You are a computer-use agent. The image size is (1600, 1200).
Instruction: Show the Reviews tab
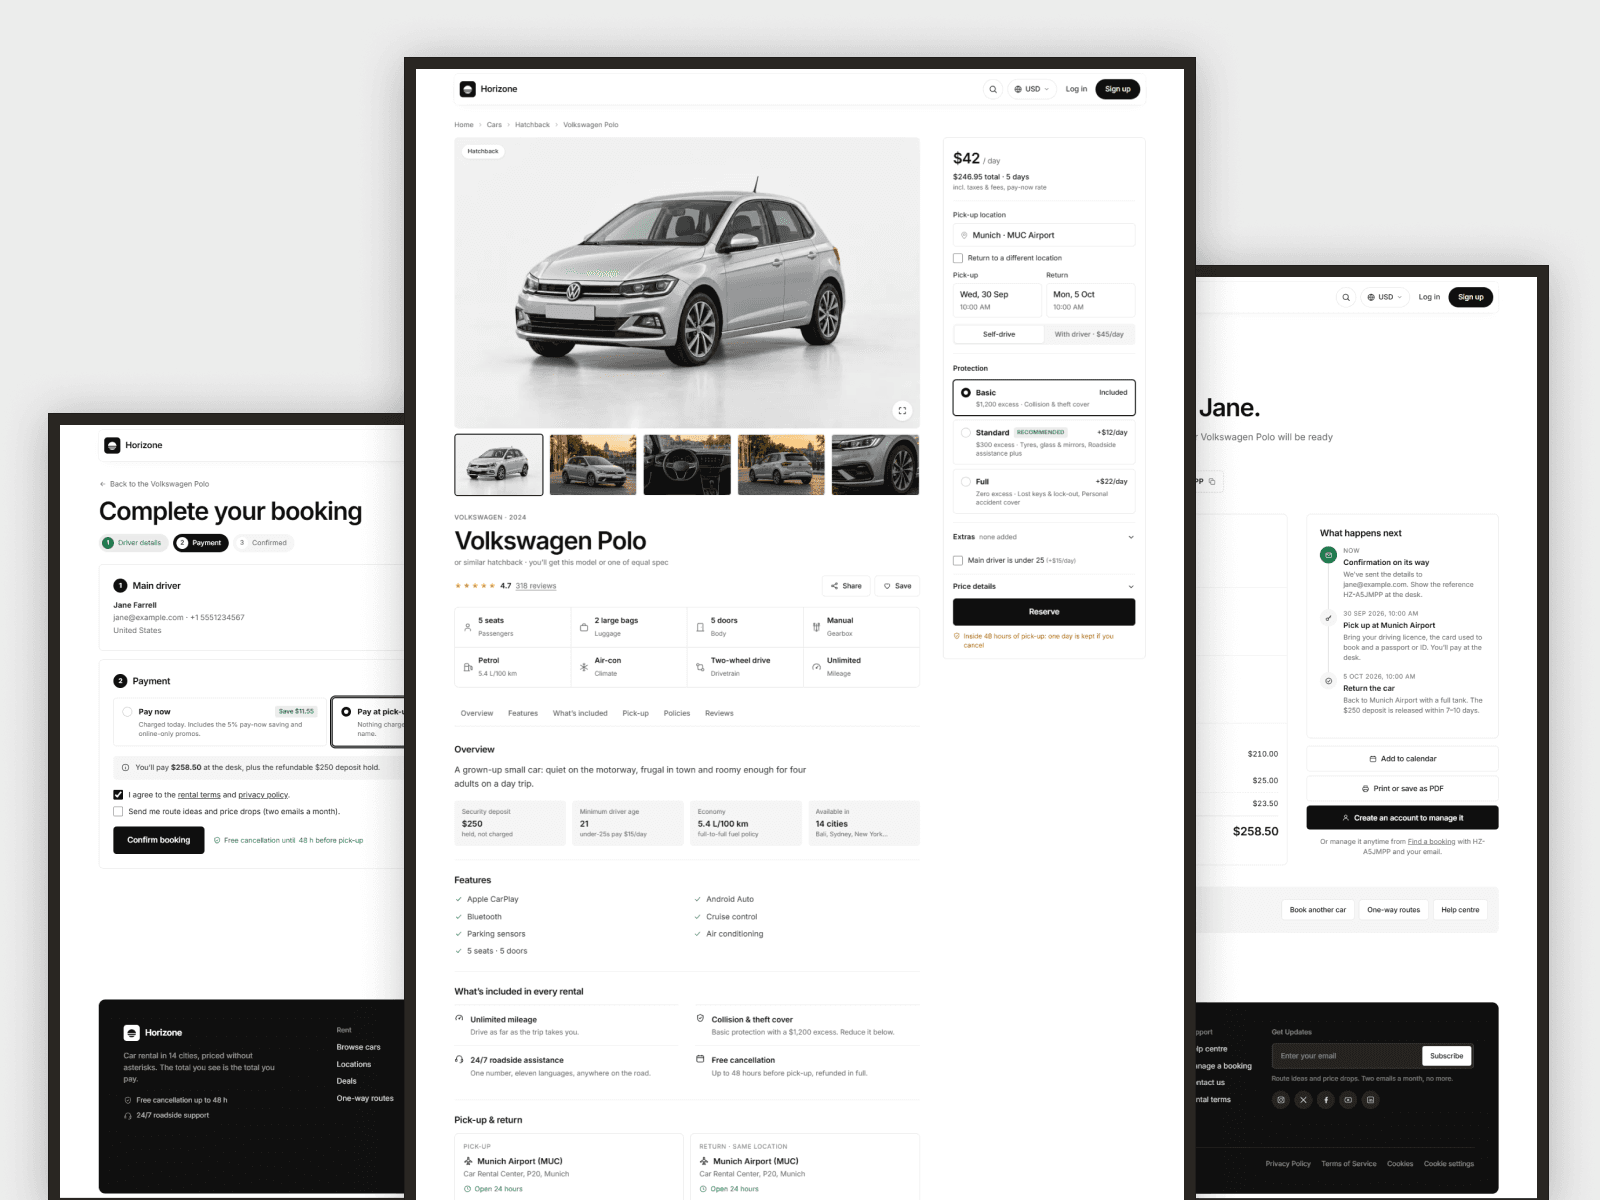tap(719, 714)
